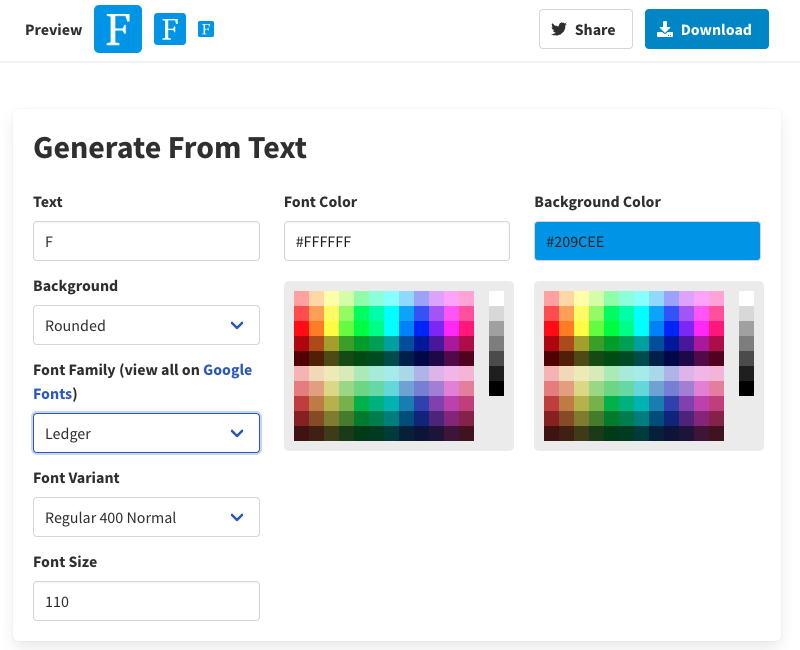Open the Font Variant dropdown
Viewport: 800px width, 650px height.
tap(146, 517)
